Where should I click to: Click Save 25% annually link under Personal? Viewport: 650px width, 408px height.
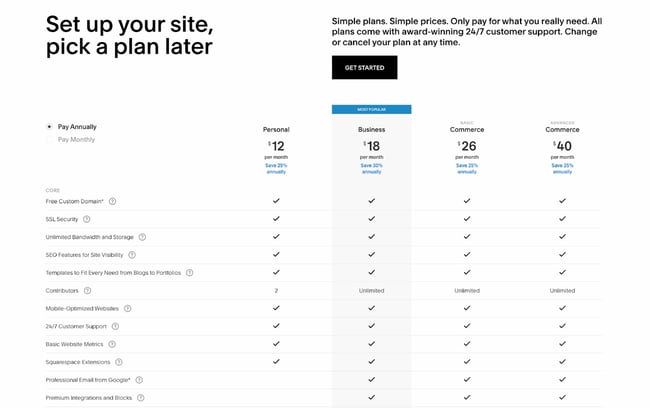point(276,168)
